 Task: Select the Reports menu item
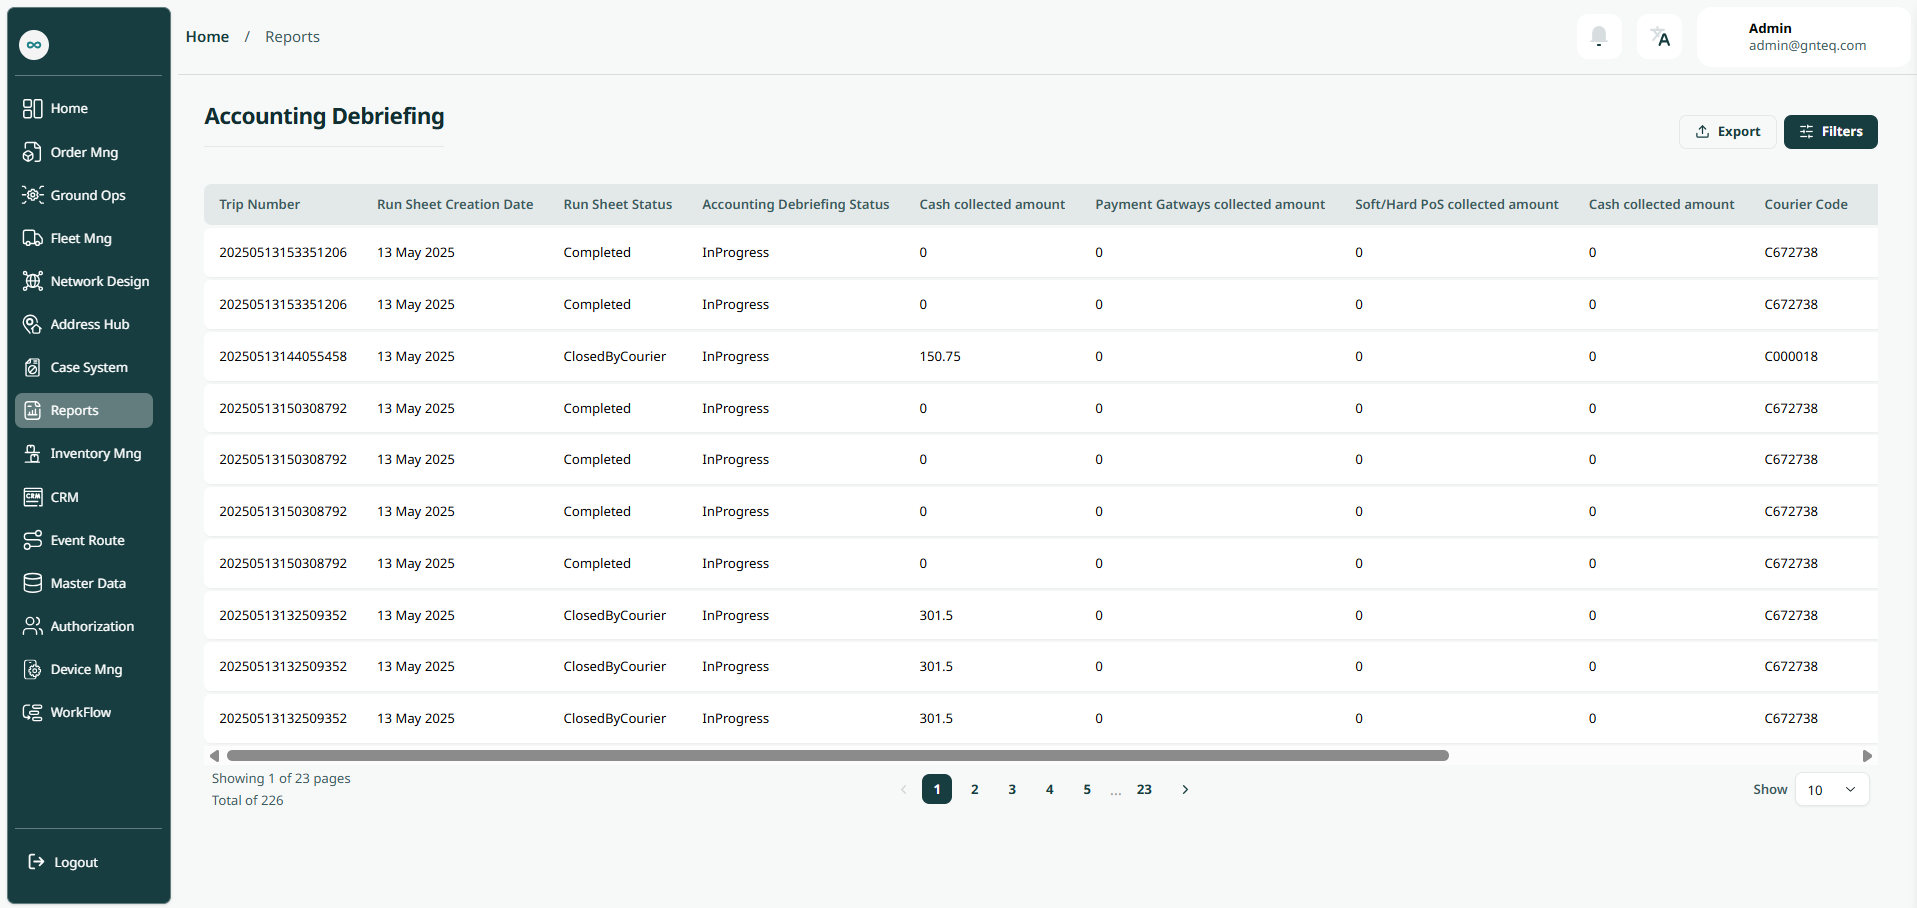tap(84, 410)
